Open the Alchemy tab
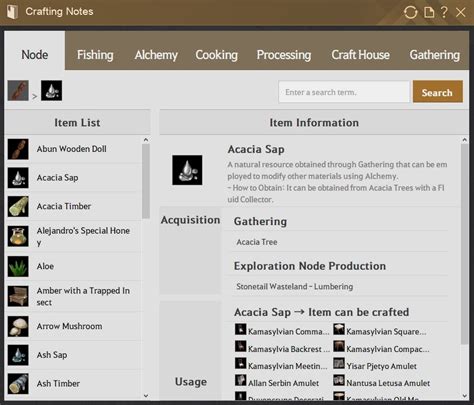This screenshot has height=405, width=474. point(156,55)
